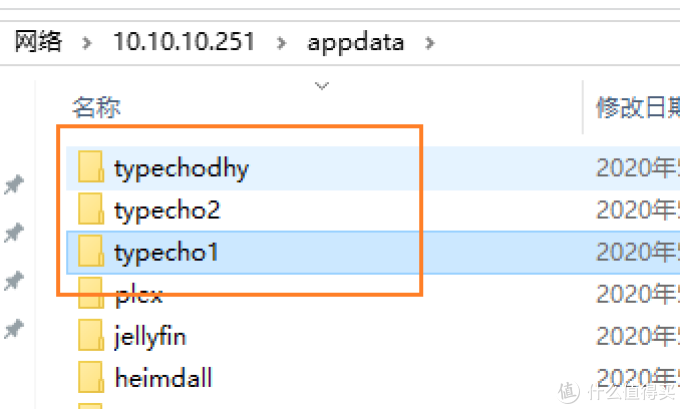Image resolution: width=680 pixels, height=409 pixels.
Task: Click the bottommost pin icon in left sidebar
Action: pyautogui.click(x=14, y=329)
